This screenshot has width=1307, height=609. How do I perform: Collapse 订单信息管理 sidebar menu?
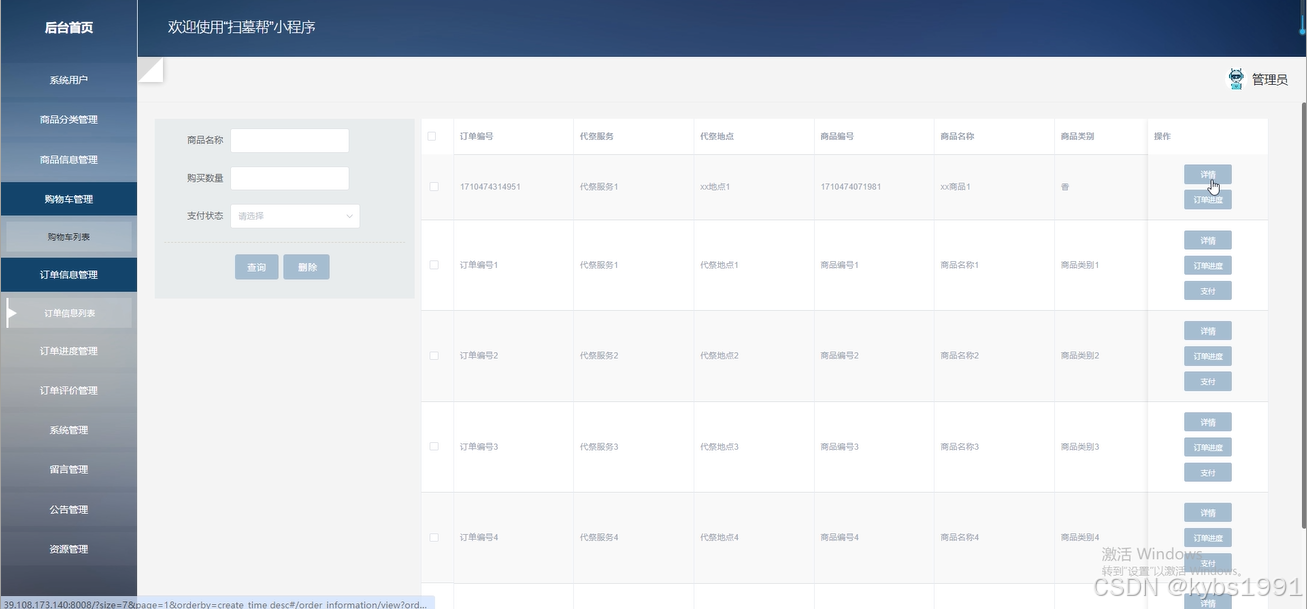pos(69,275)
